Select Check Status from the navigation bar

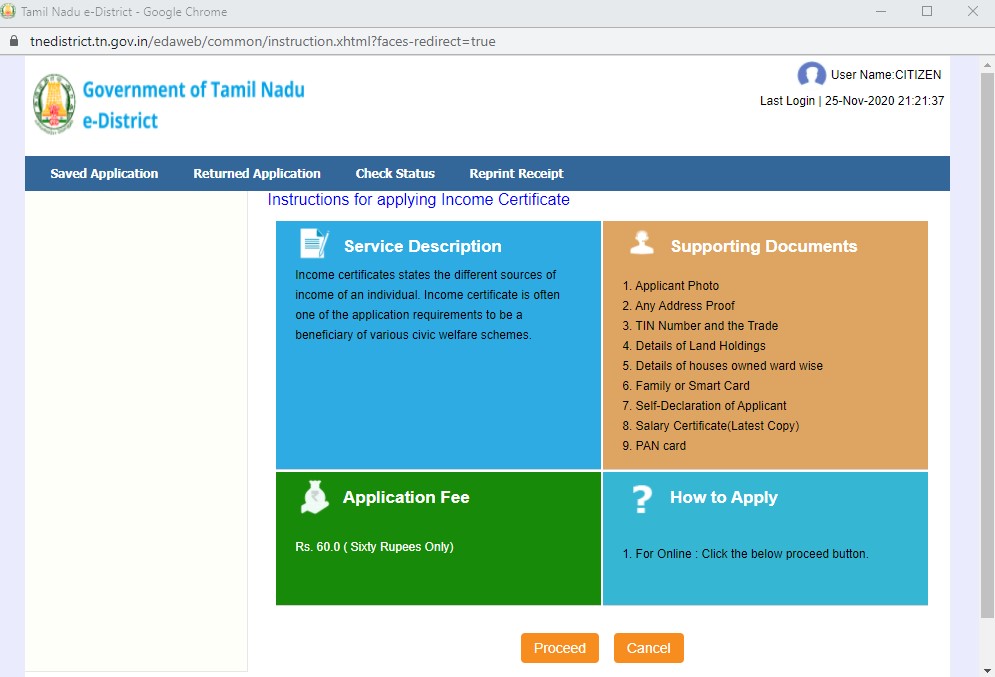pyautogui.click(x=395, y=173)
